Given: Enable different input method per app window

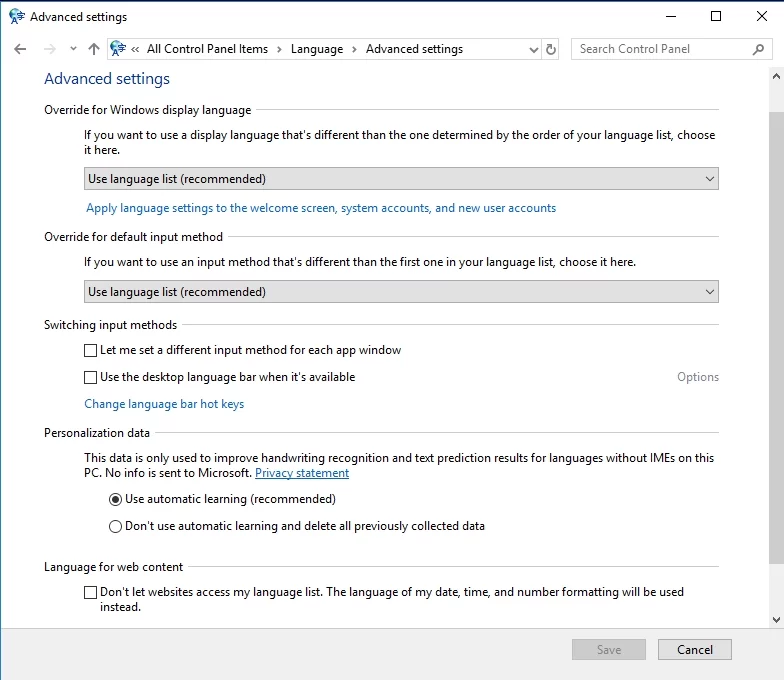Looking at the screenshot, I should pyautogui.click(x=91, y=351).
